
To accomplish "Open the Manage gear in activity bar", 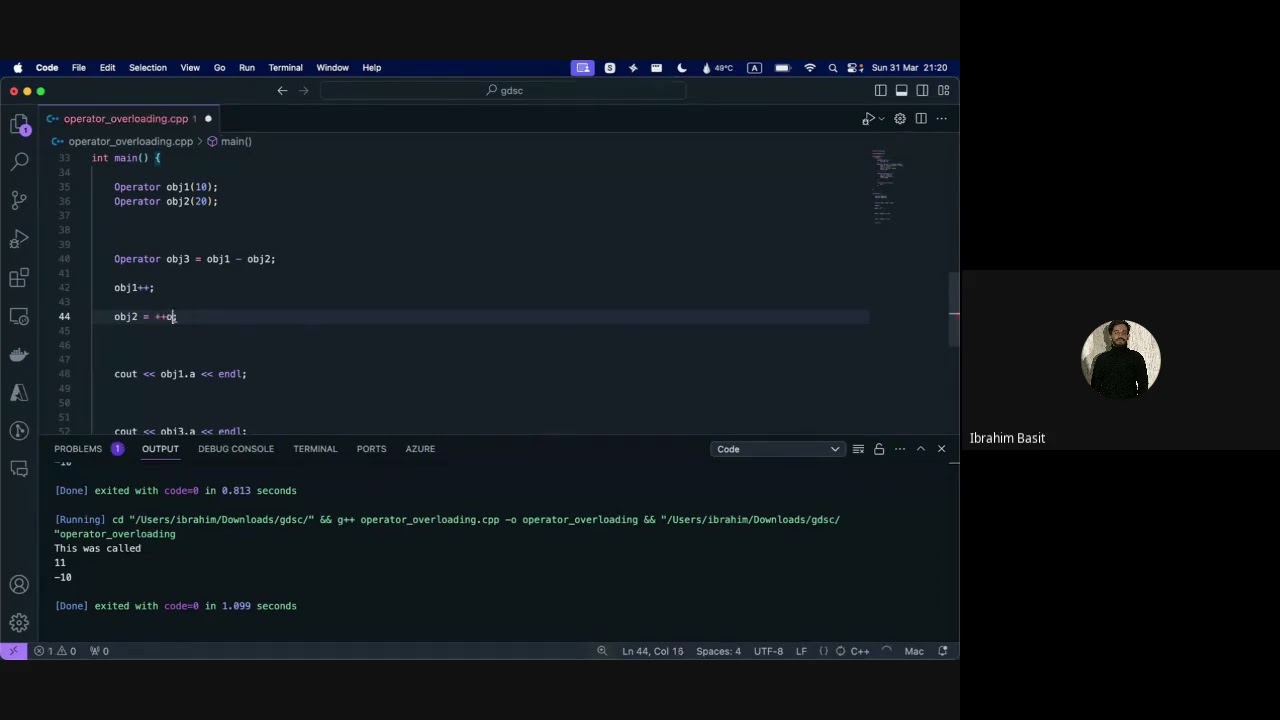I will pyautogui.click(x=19, y=623).
